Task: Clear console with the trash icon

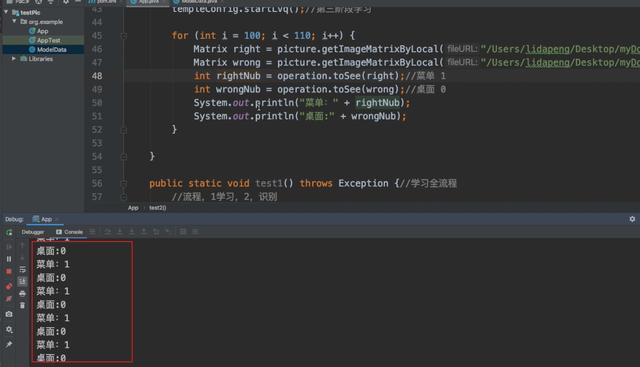Action: click(22, 305)
